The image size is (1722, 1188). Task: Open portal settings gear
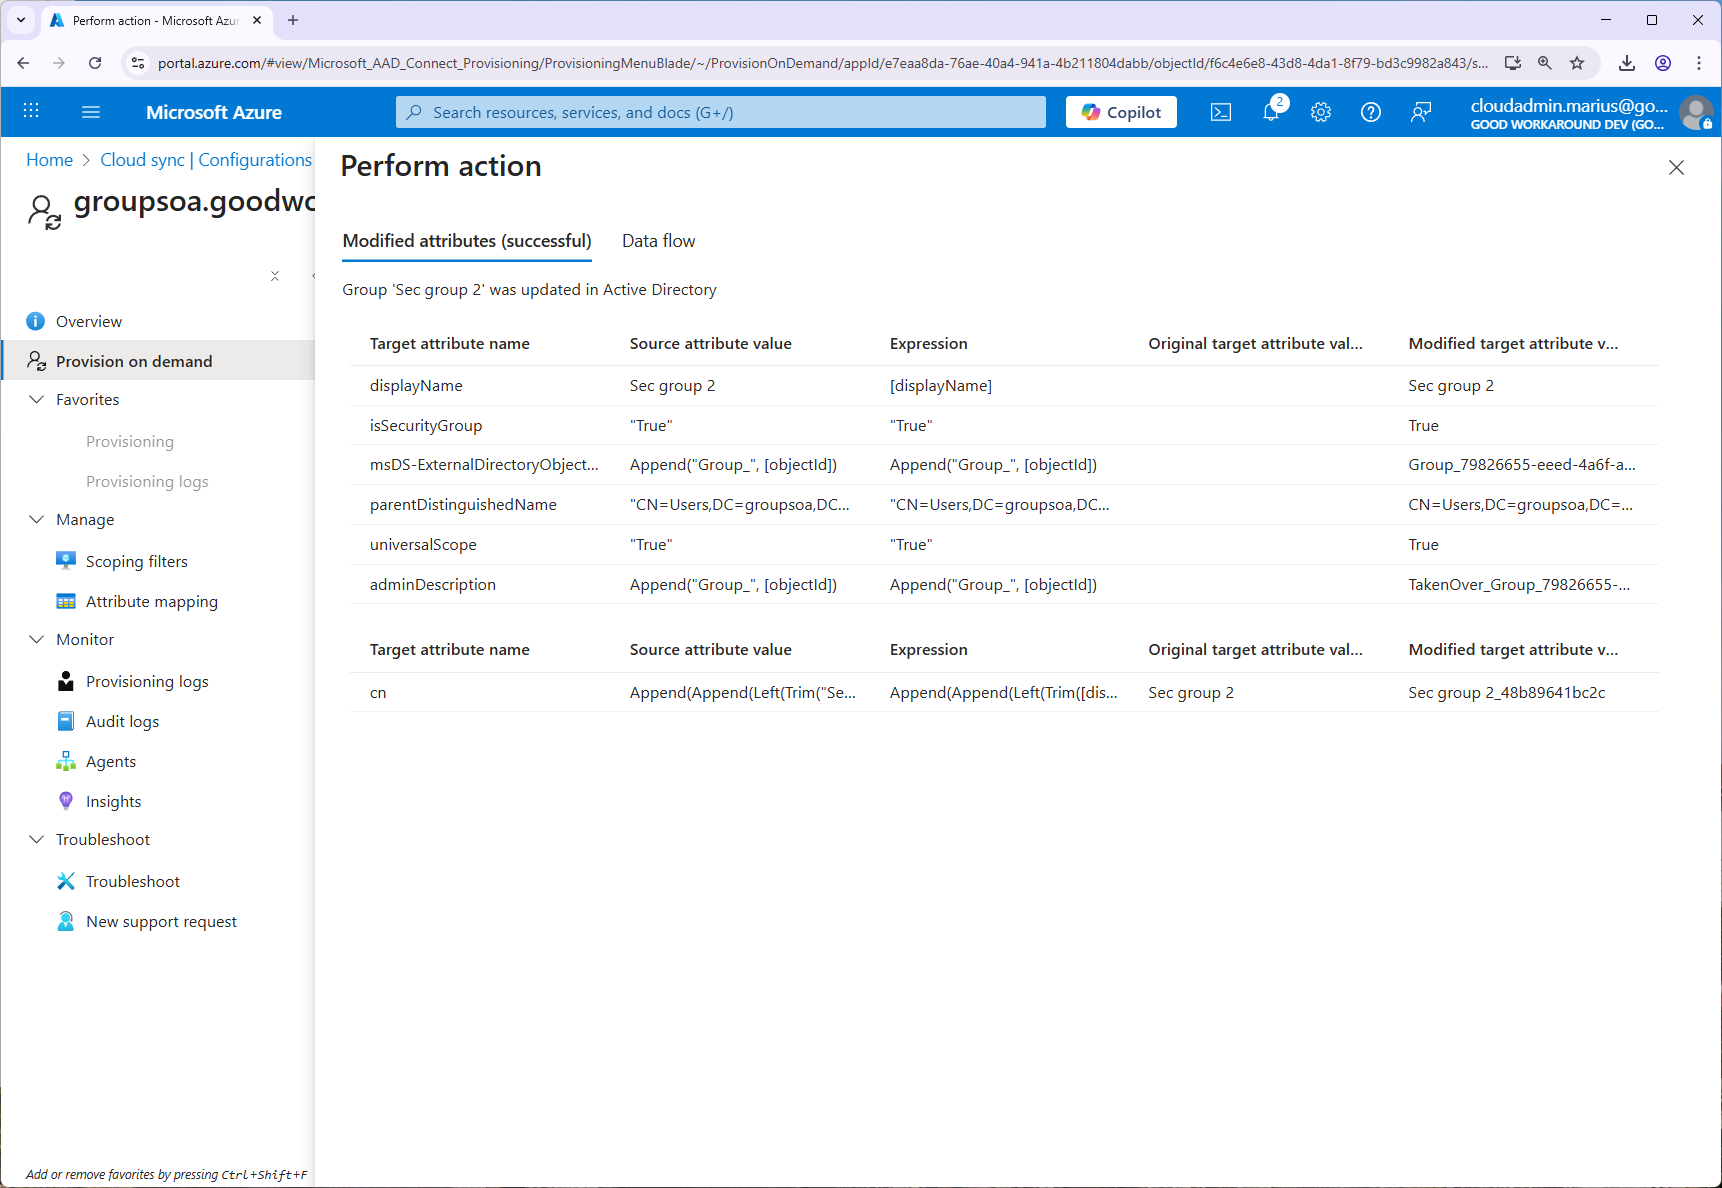coord(1321,112)
